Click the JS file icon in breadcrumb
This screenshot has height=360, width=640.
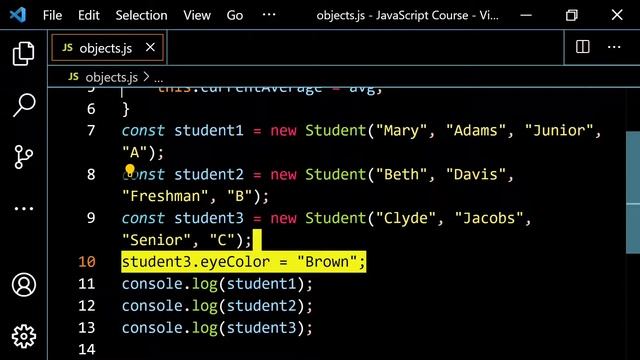(73, 77)
